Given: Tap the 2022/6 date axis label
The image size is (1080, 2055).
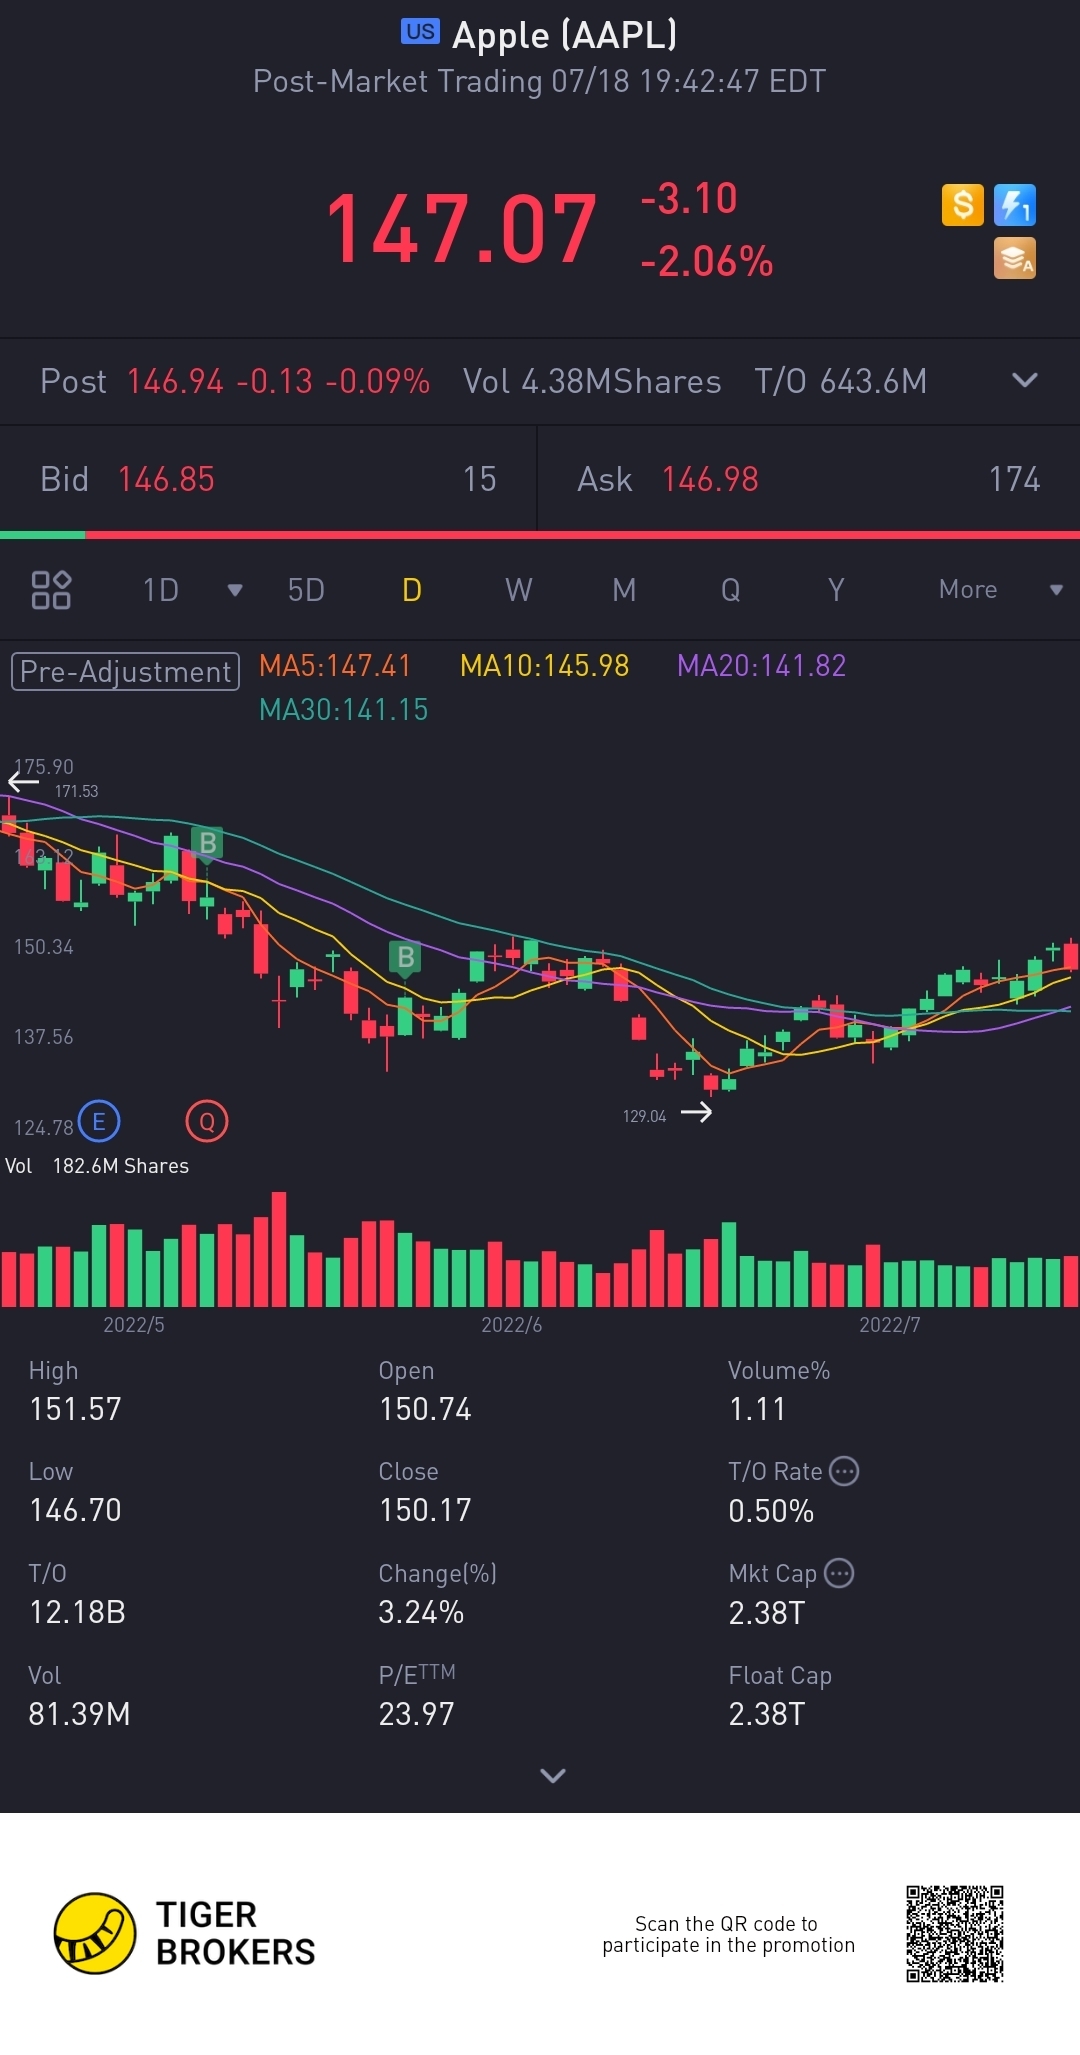Looking at the screenshot, I should [511, 1325].
